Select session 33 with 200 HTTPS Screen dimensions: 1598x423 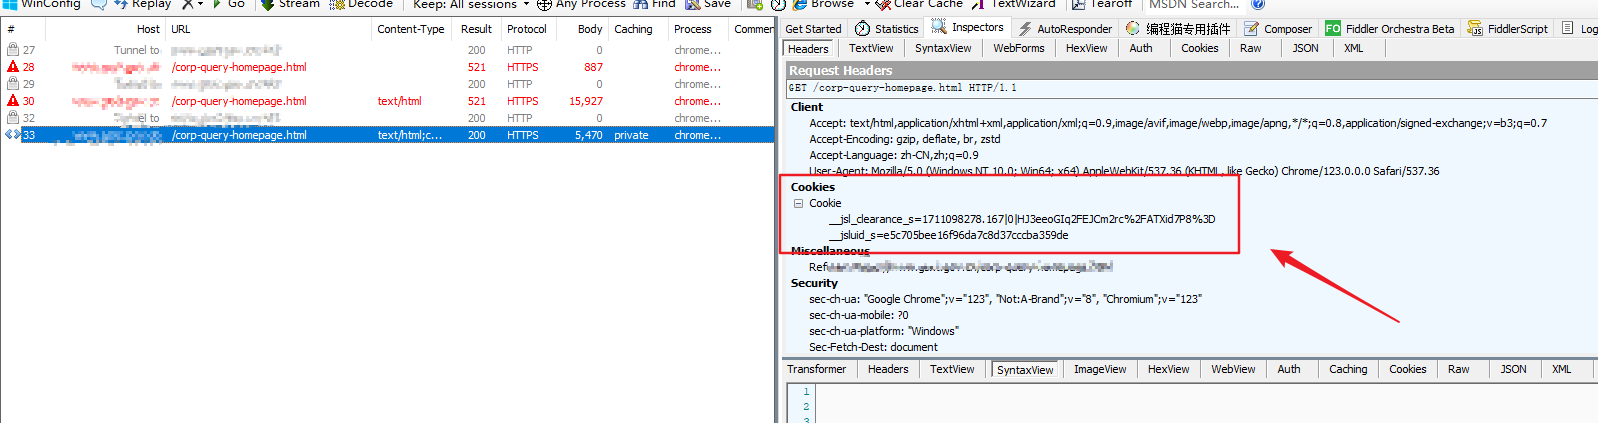tap(387, 135)
